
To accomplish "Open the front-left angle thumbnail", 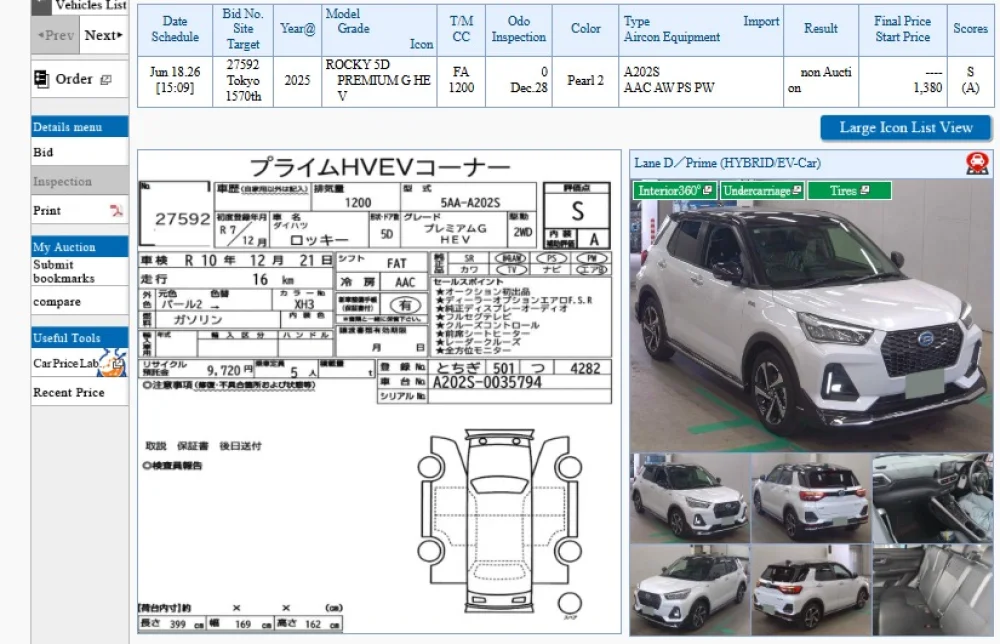I will pos(689,498).
